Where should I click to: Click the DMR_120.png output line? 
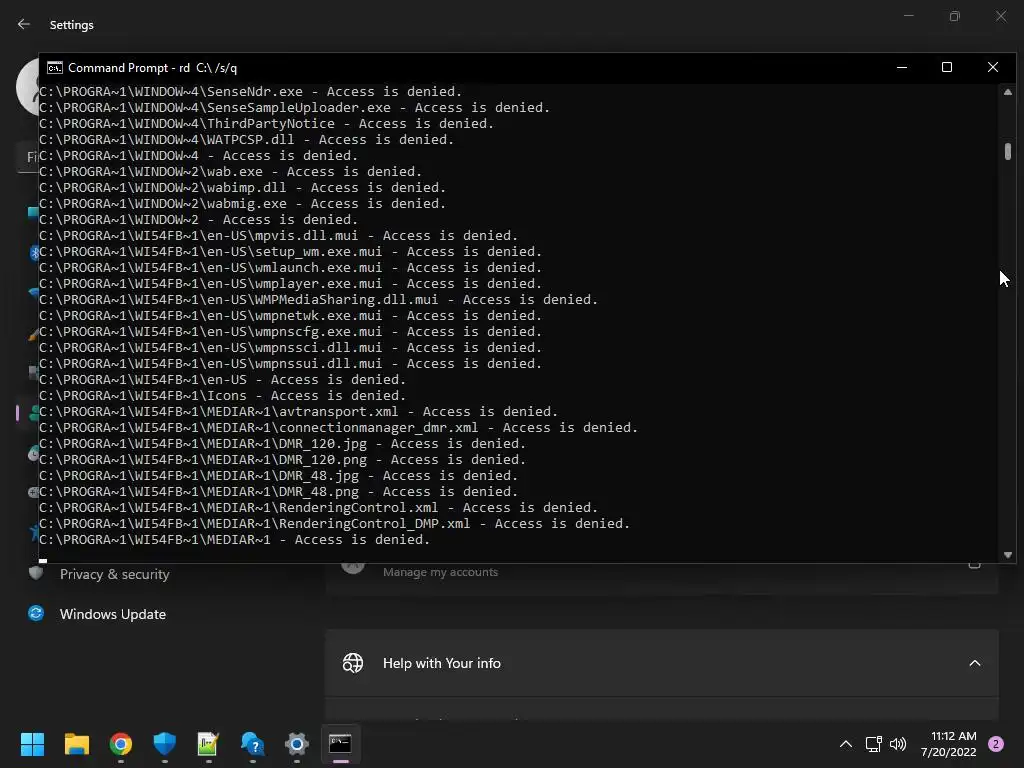[283, 459]
